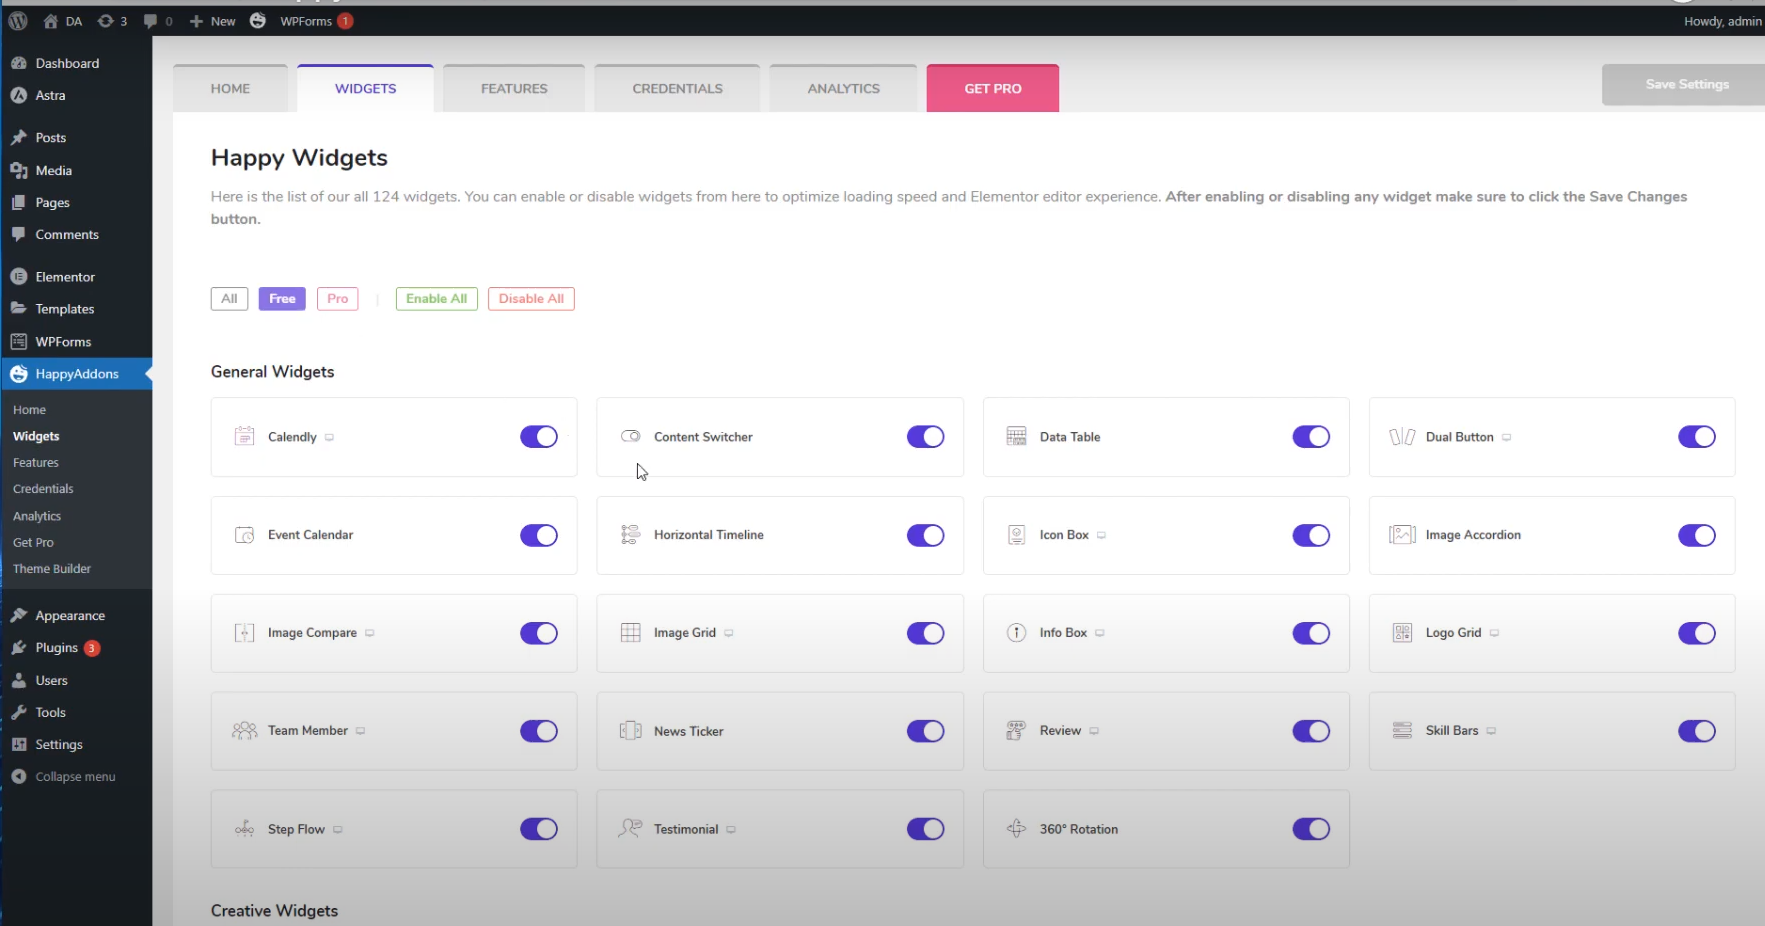Click the Image Accordion widget icon

[1402, 535]
